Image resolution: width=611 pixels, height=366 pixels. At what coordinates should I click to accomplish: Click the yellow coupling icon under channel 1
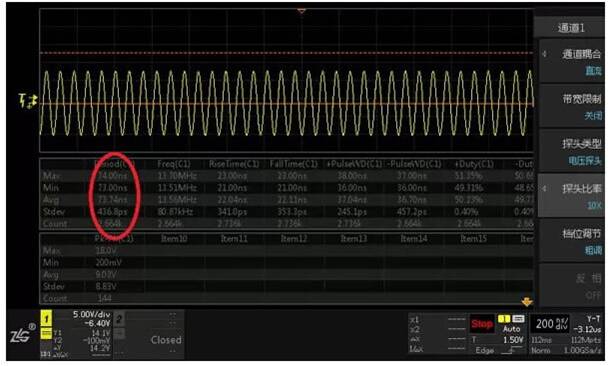click(x=46, y=334)
